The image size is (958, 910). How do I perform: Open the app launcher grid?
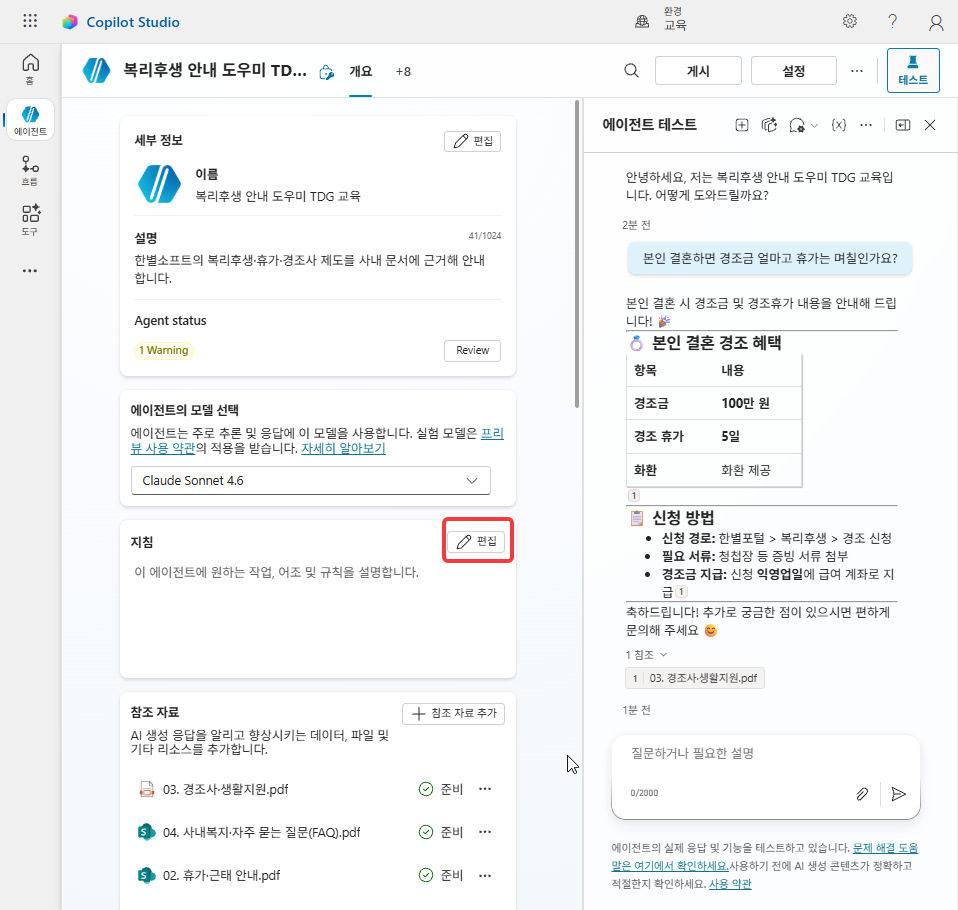(30, 21)
